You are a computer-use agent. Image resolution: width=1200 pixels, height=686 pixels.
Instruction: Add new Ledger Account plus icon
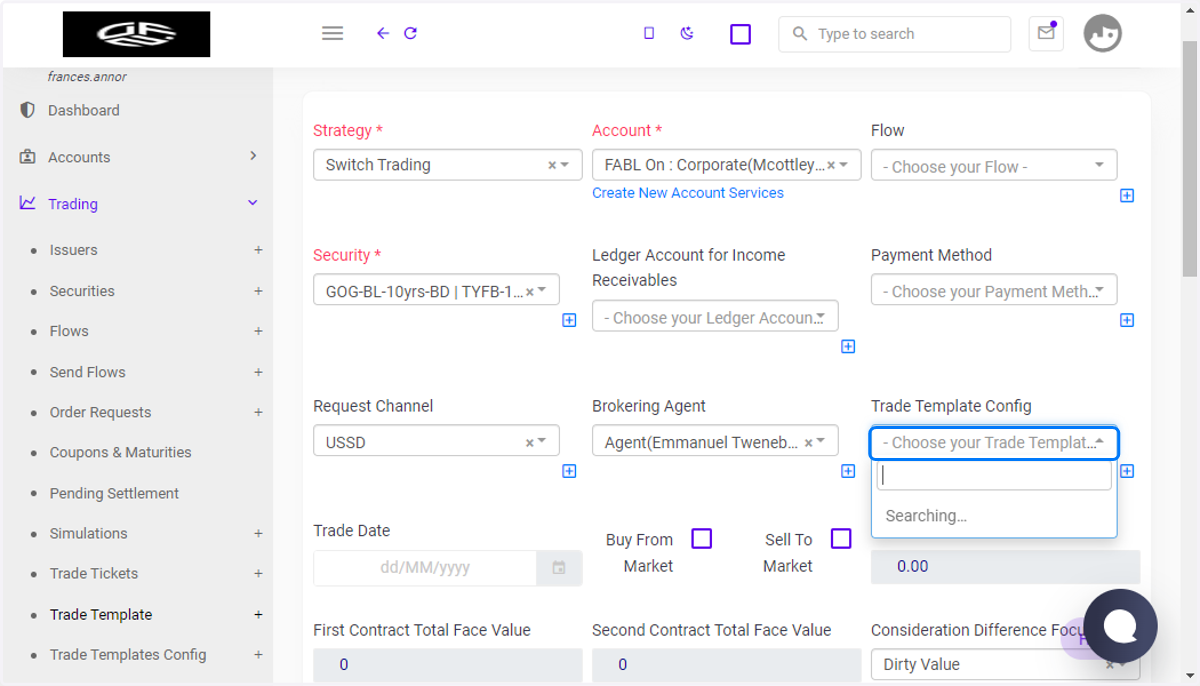pos(848,346)
